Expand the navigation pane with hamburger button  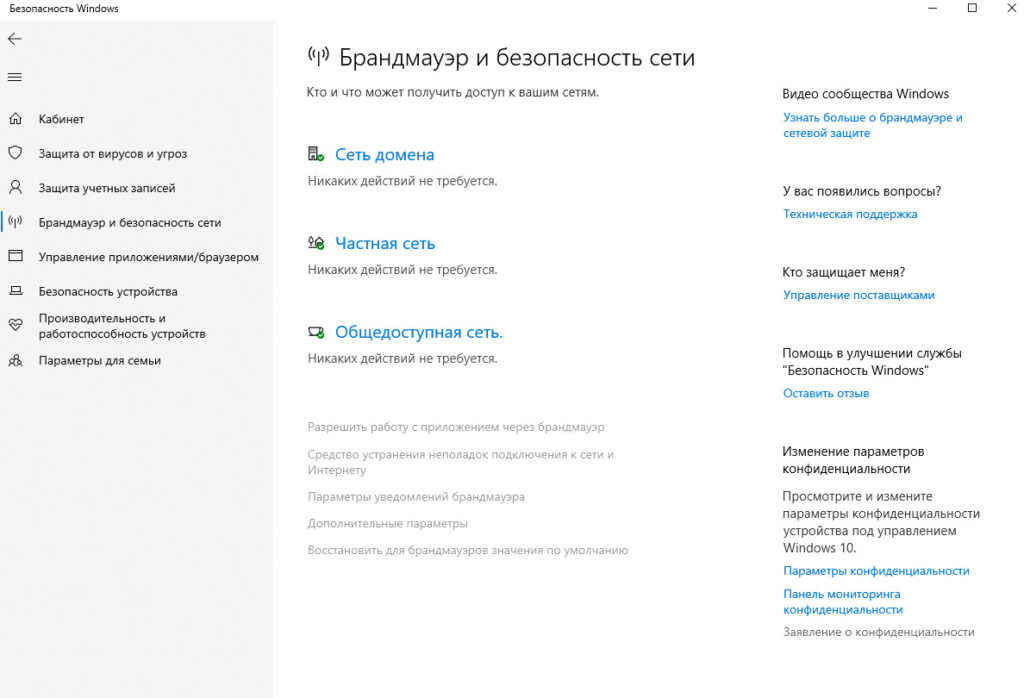[15, 76]
